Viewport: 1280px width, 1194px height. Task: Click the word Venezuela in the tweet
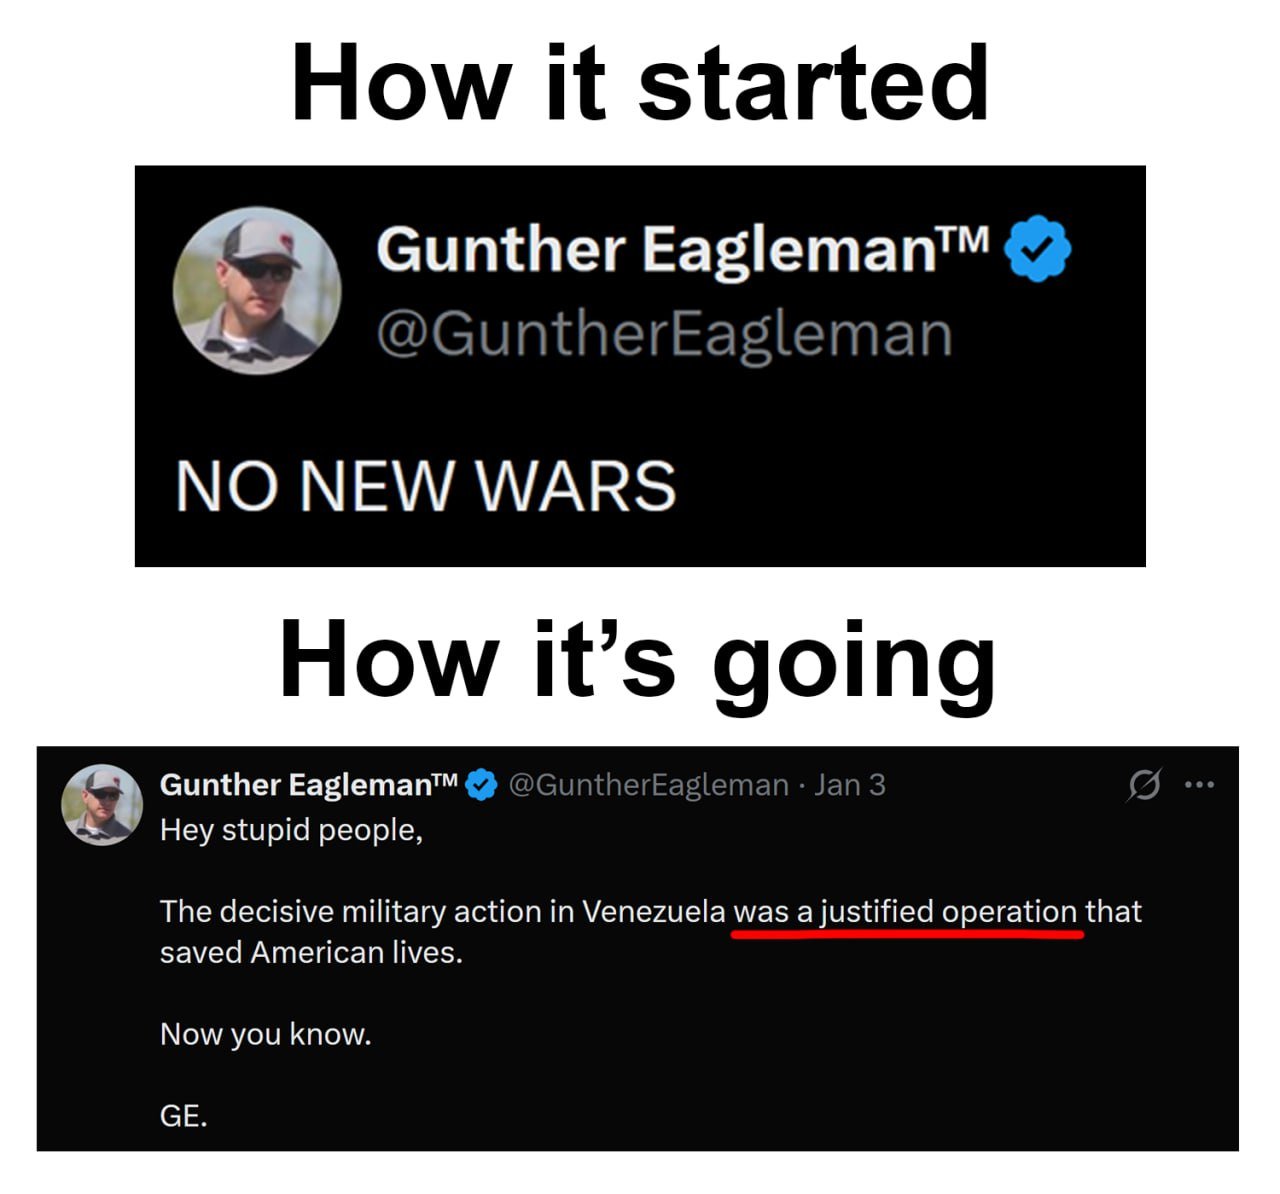pos(654,912)
